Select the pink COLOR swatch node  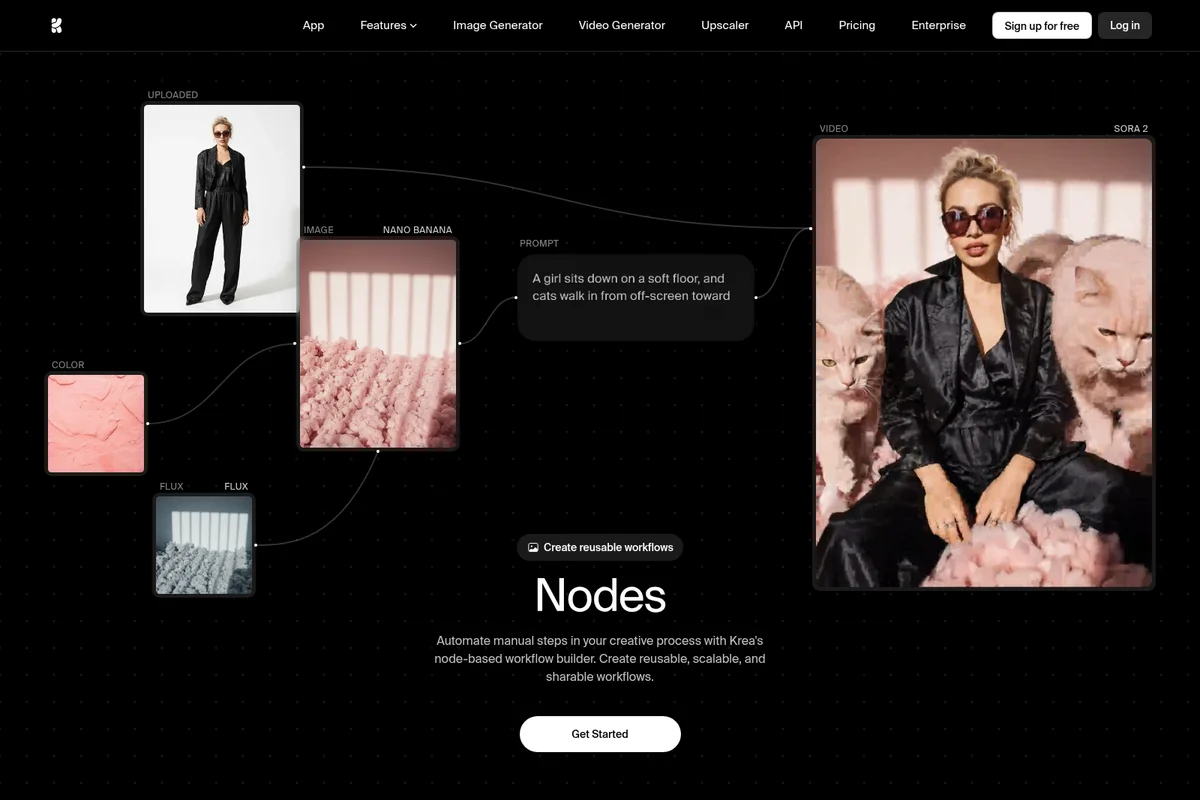(95, 422)
